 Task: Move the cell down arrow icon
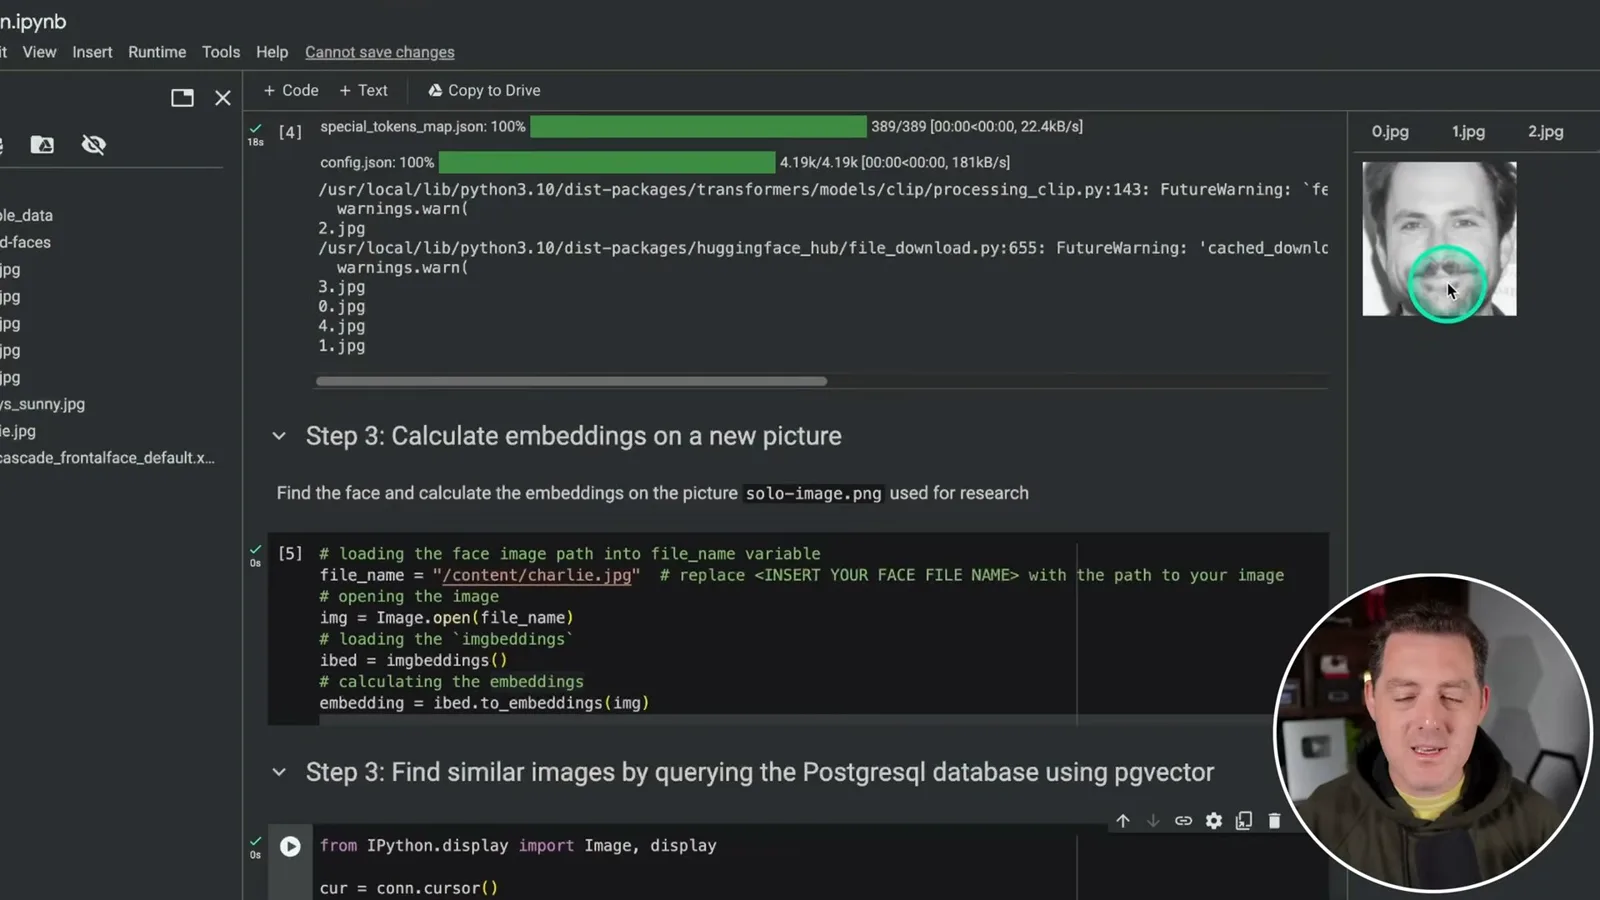pos(1153,821)
